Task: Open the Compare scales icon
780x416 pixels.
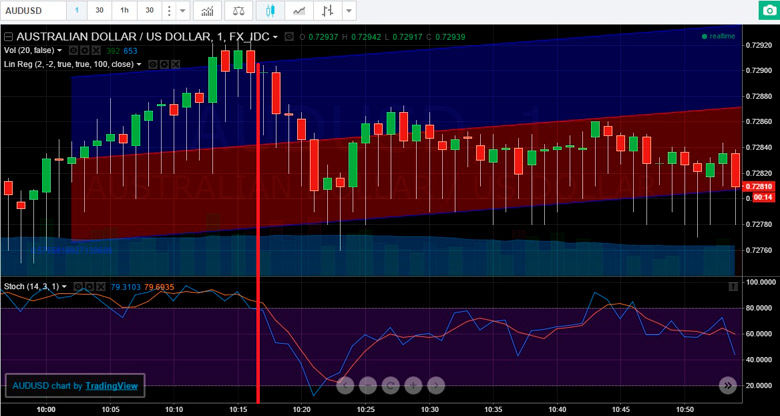Action: pos(238,11)
